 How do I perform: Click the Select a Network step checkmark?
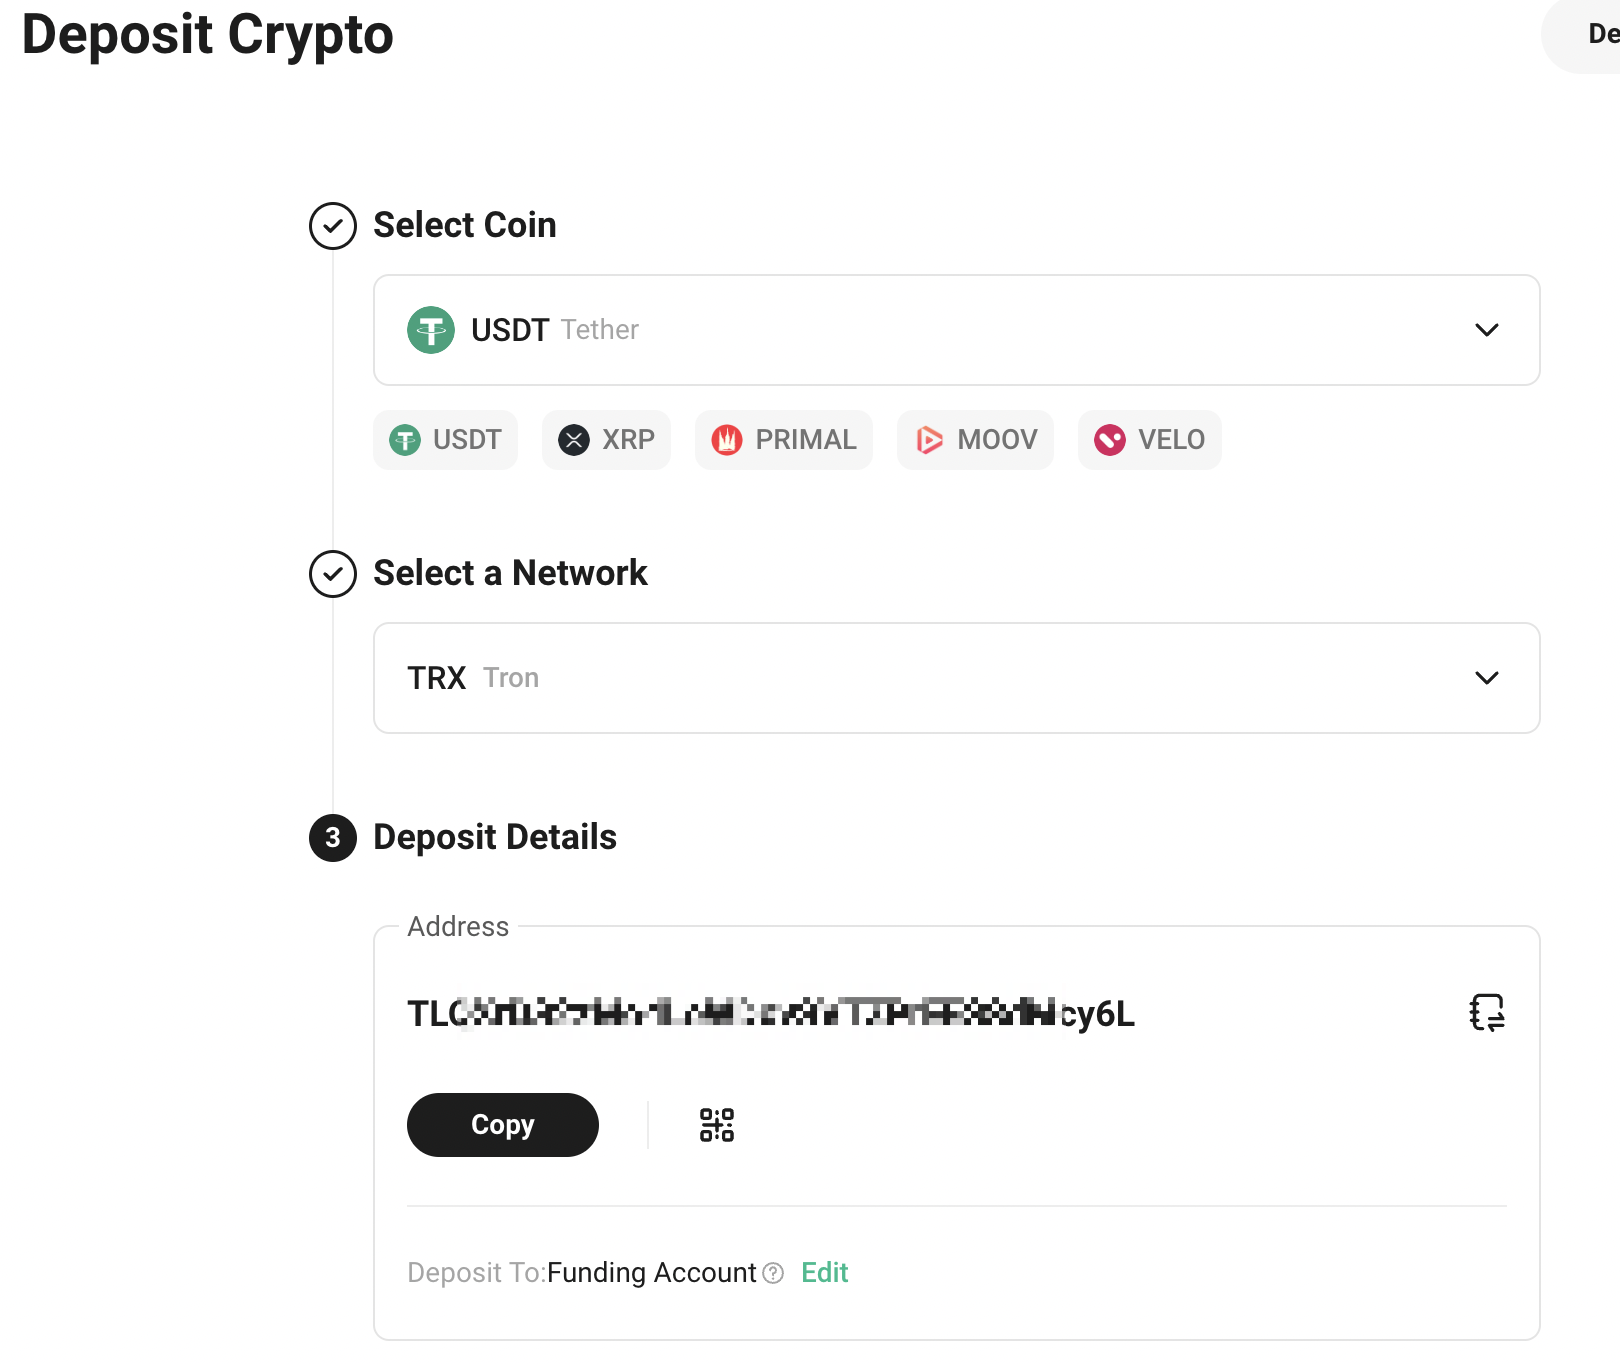333,574
